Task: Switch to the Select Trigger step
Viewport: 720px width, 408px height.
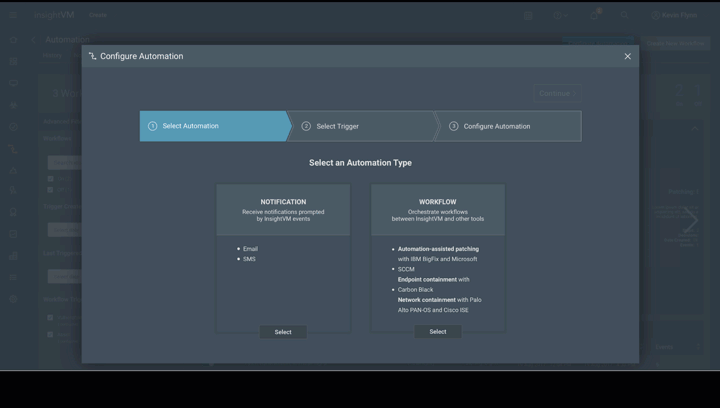Action: click(x=362, y=126)
